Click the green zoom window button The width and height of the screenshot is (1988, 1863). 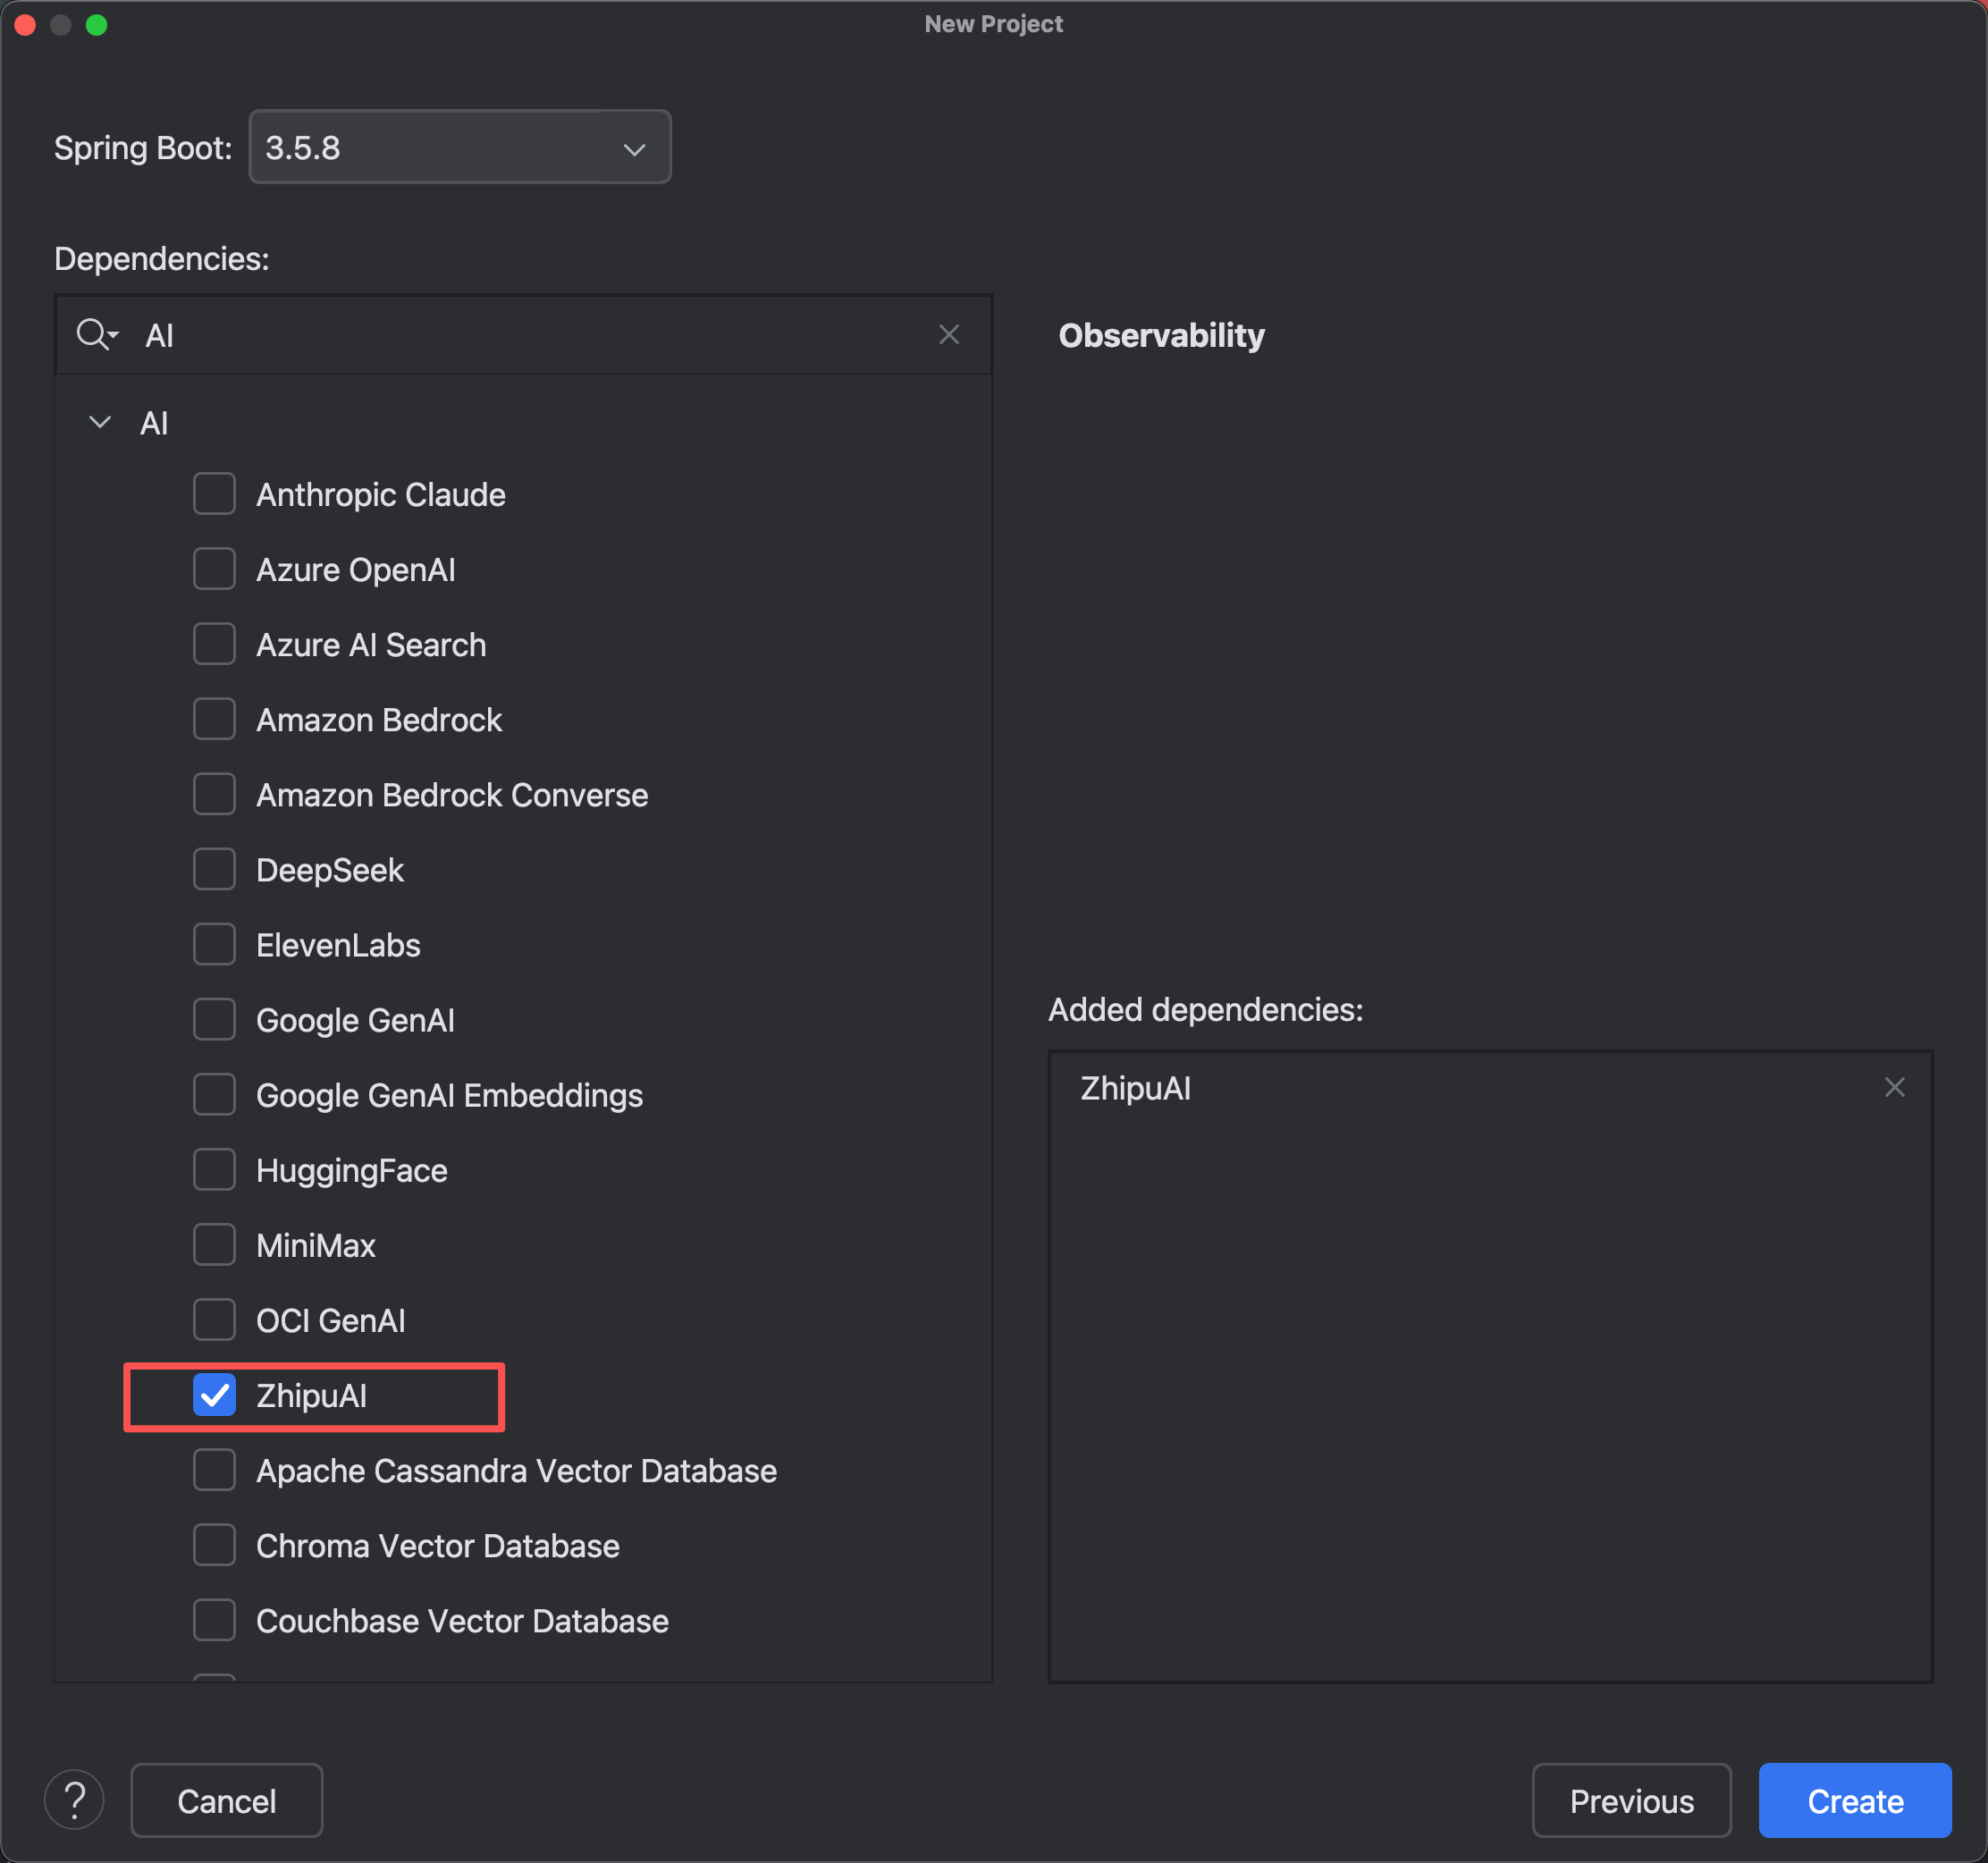tap(96, 24)
